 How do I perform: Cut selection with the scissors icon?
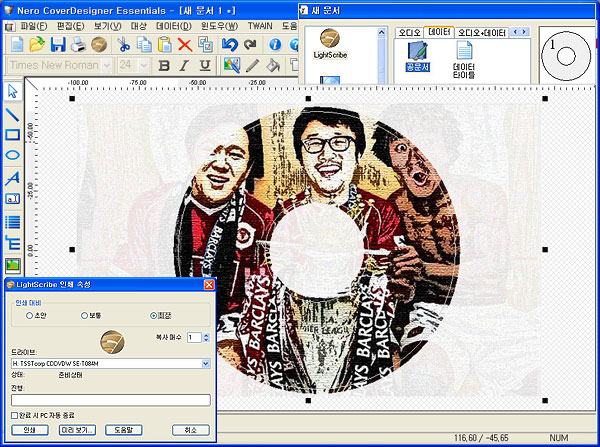(x=123, y=44)
